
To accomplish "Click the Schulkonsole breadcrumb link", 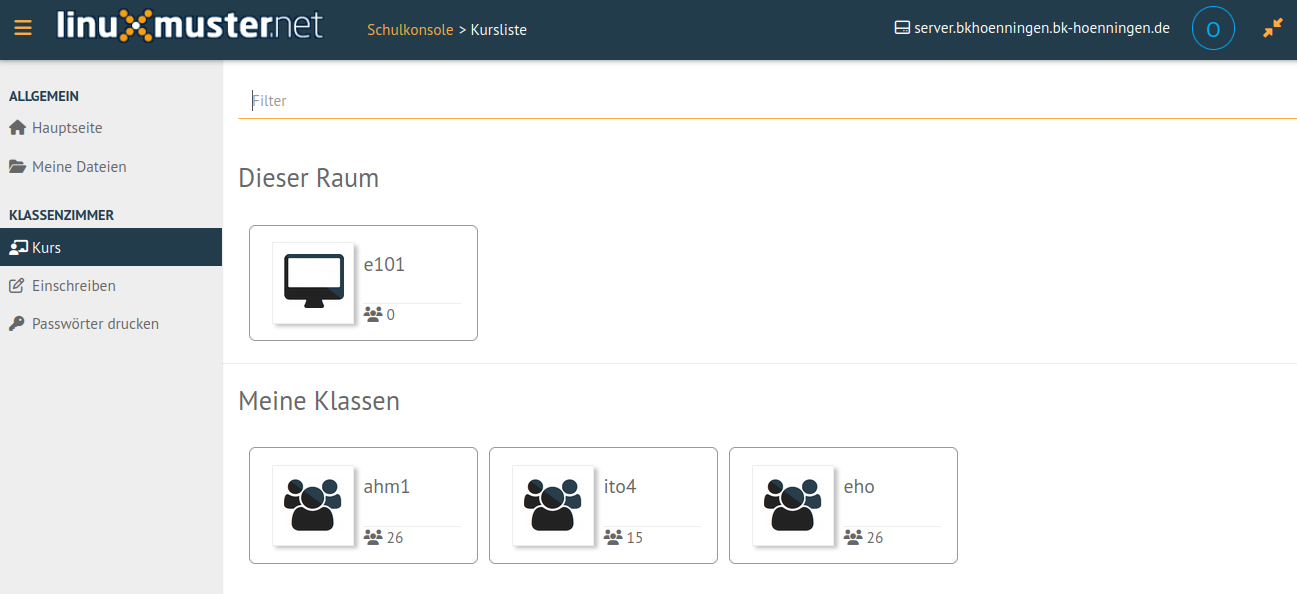I will point(410,30).
